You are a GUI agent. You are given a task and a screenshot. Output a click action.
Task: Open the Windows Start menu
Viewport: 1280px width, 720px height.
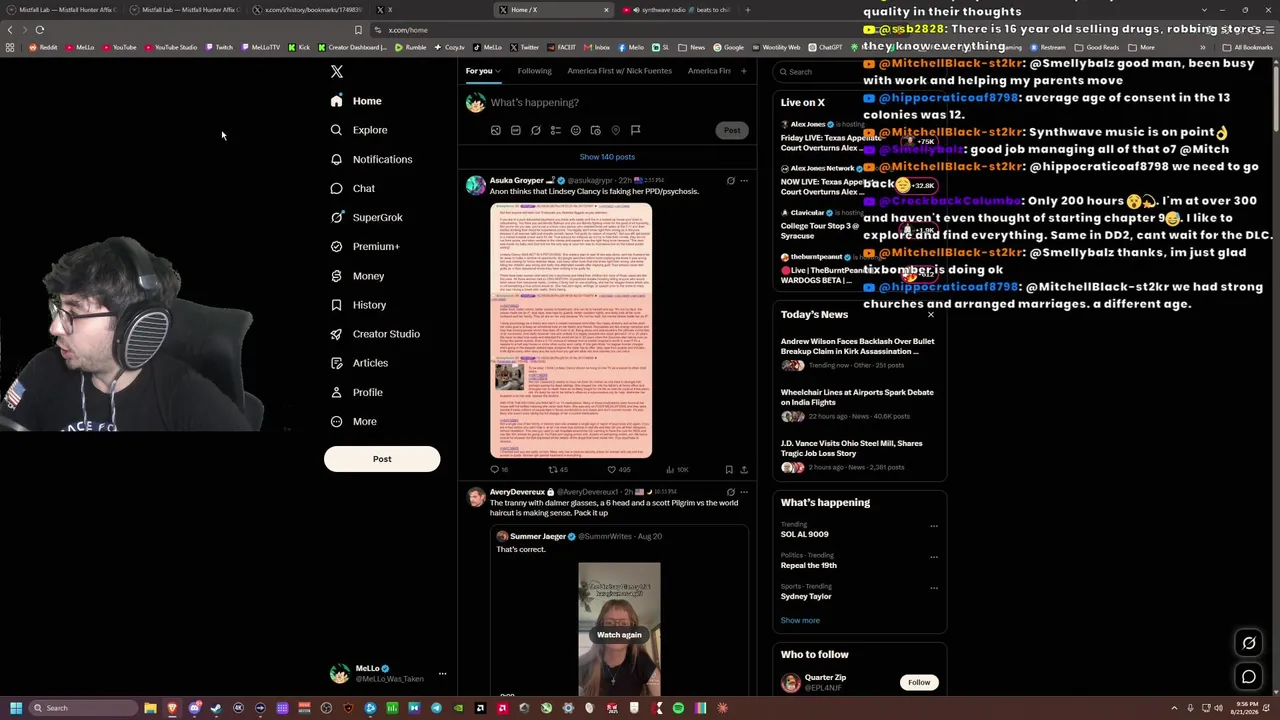click(16, 708)
